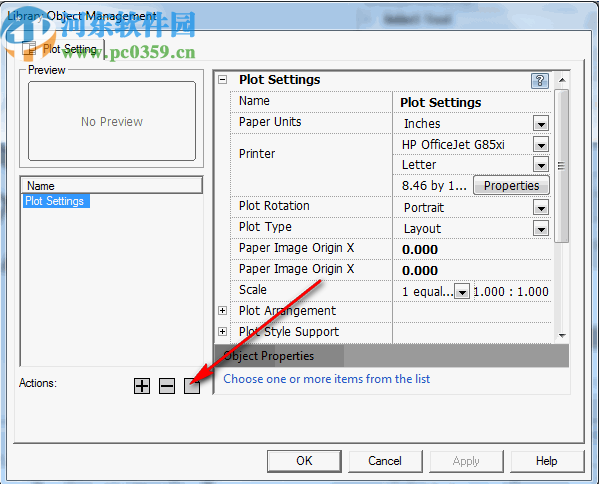
Task: Collapse the Plot Settings section
Action: (x=222, y=80)
